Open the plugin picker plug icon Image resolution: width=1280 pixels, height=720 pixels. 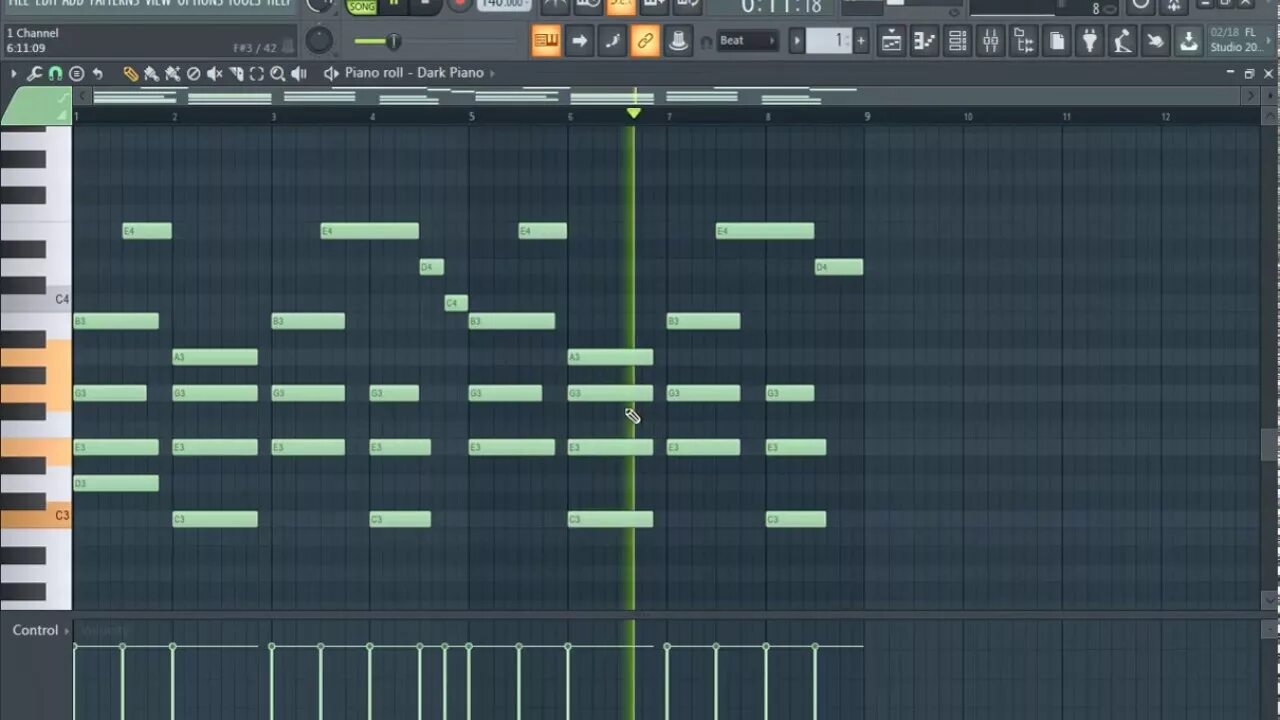tap(1089, 41)
